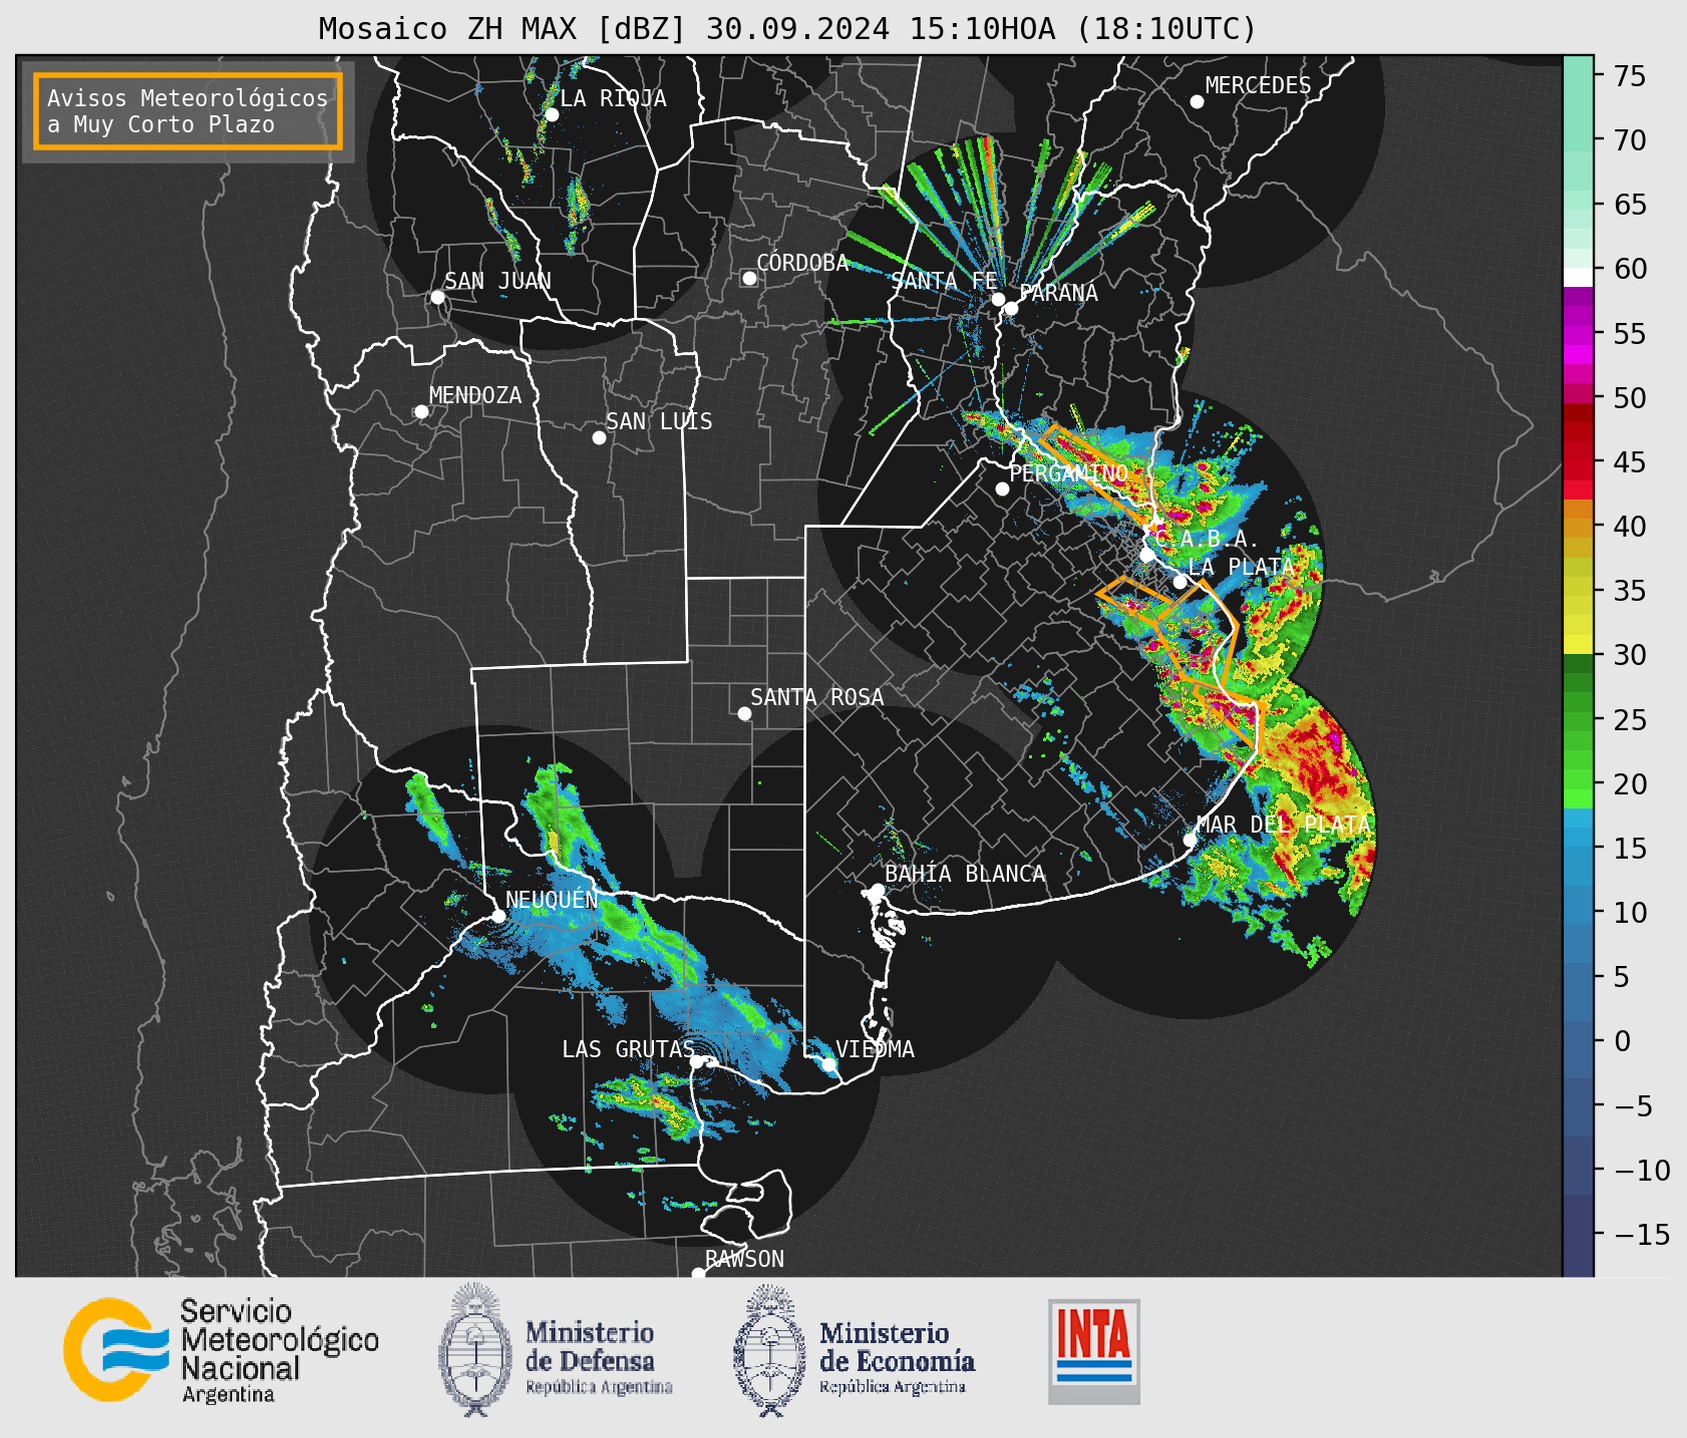Click the La Rioja city marker dot
The width and height of the screenshot is (1687, 1438).
click(551, 115)
